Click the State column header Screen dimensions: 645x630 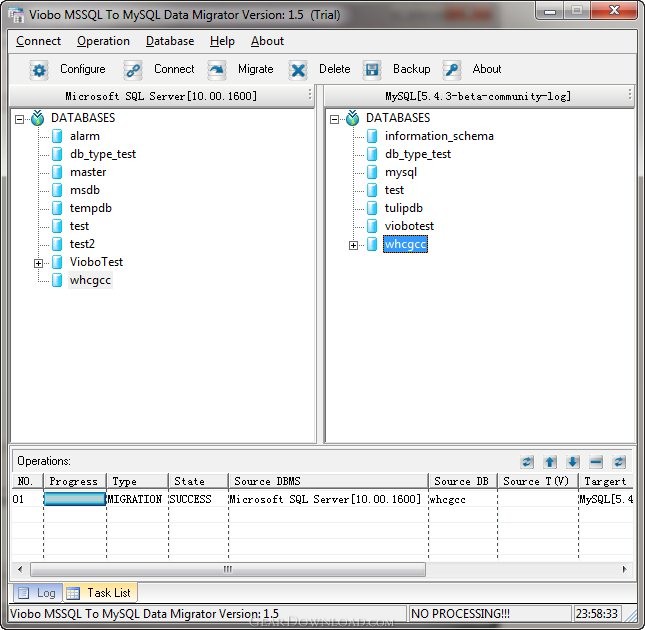[x=198, y=481]
